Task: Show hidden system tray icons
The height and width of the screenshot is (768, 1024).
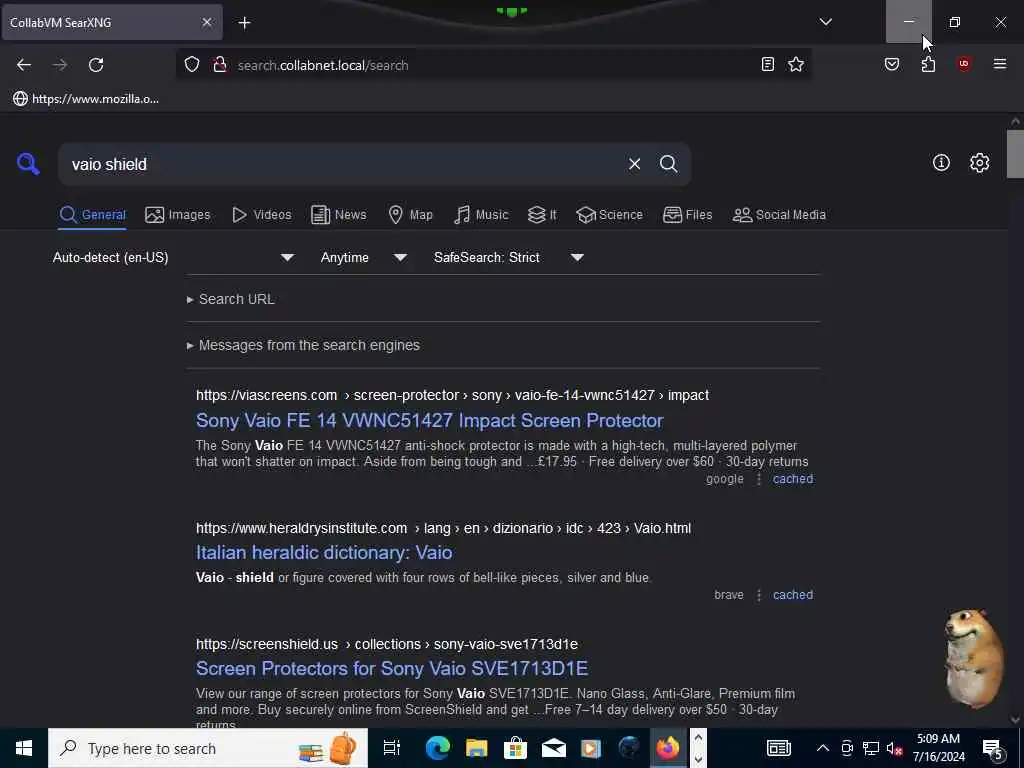Action: point(823,748)
